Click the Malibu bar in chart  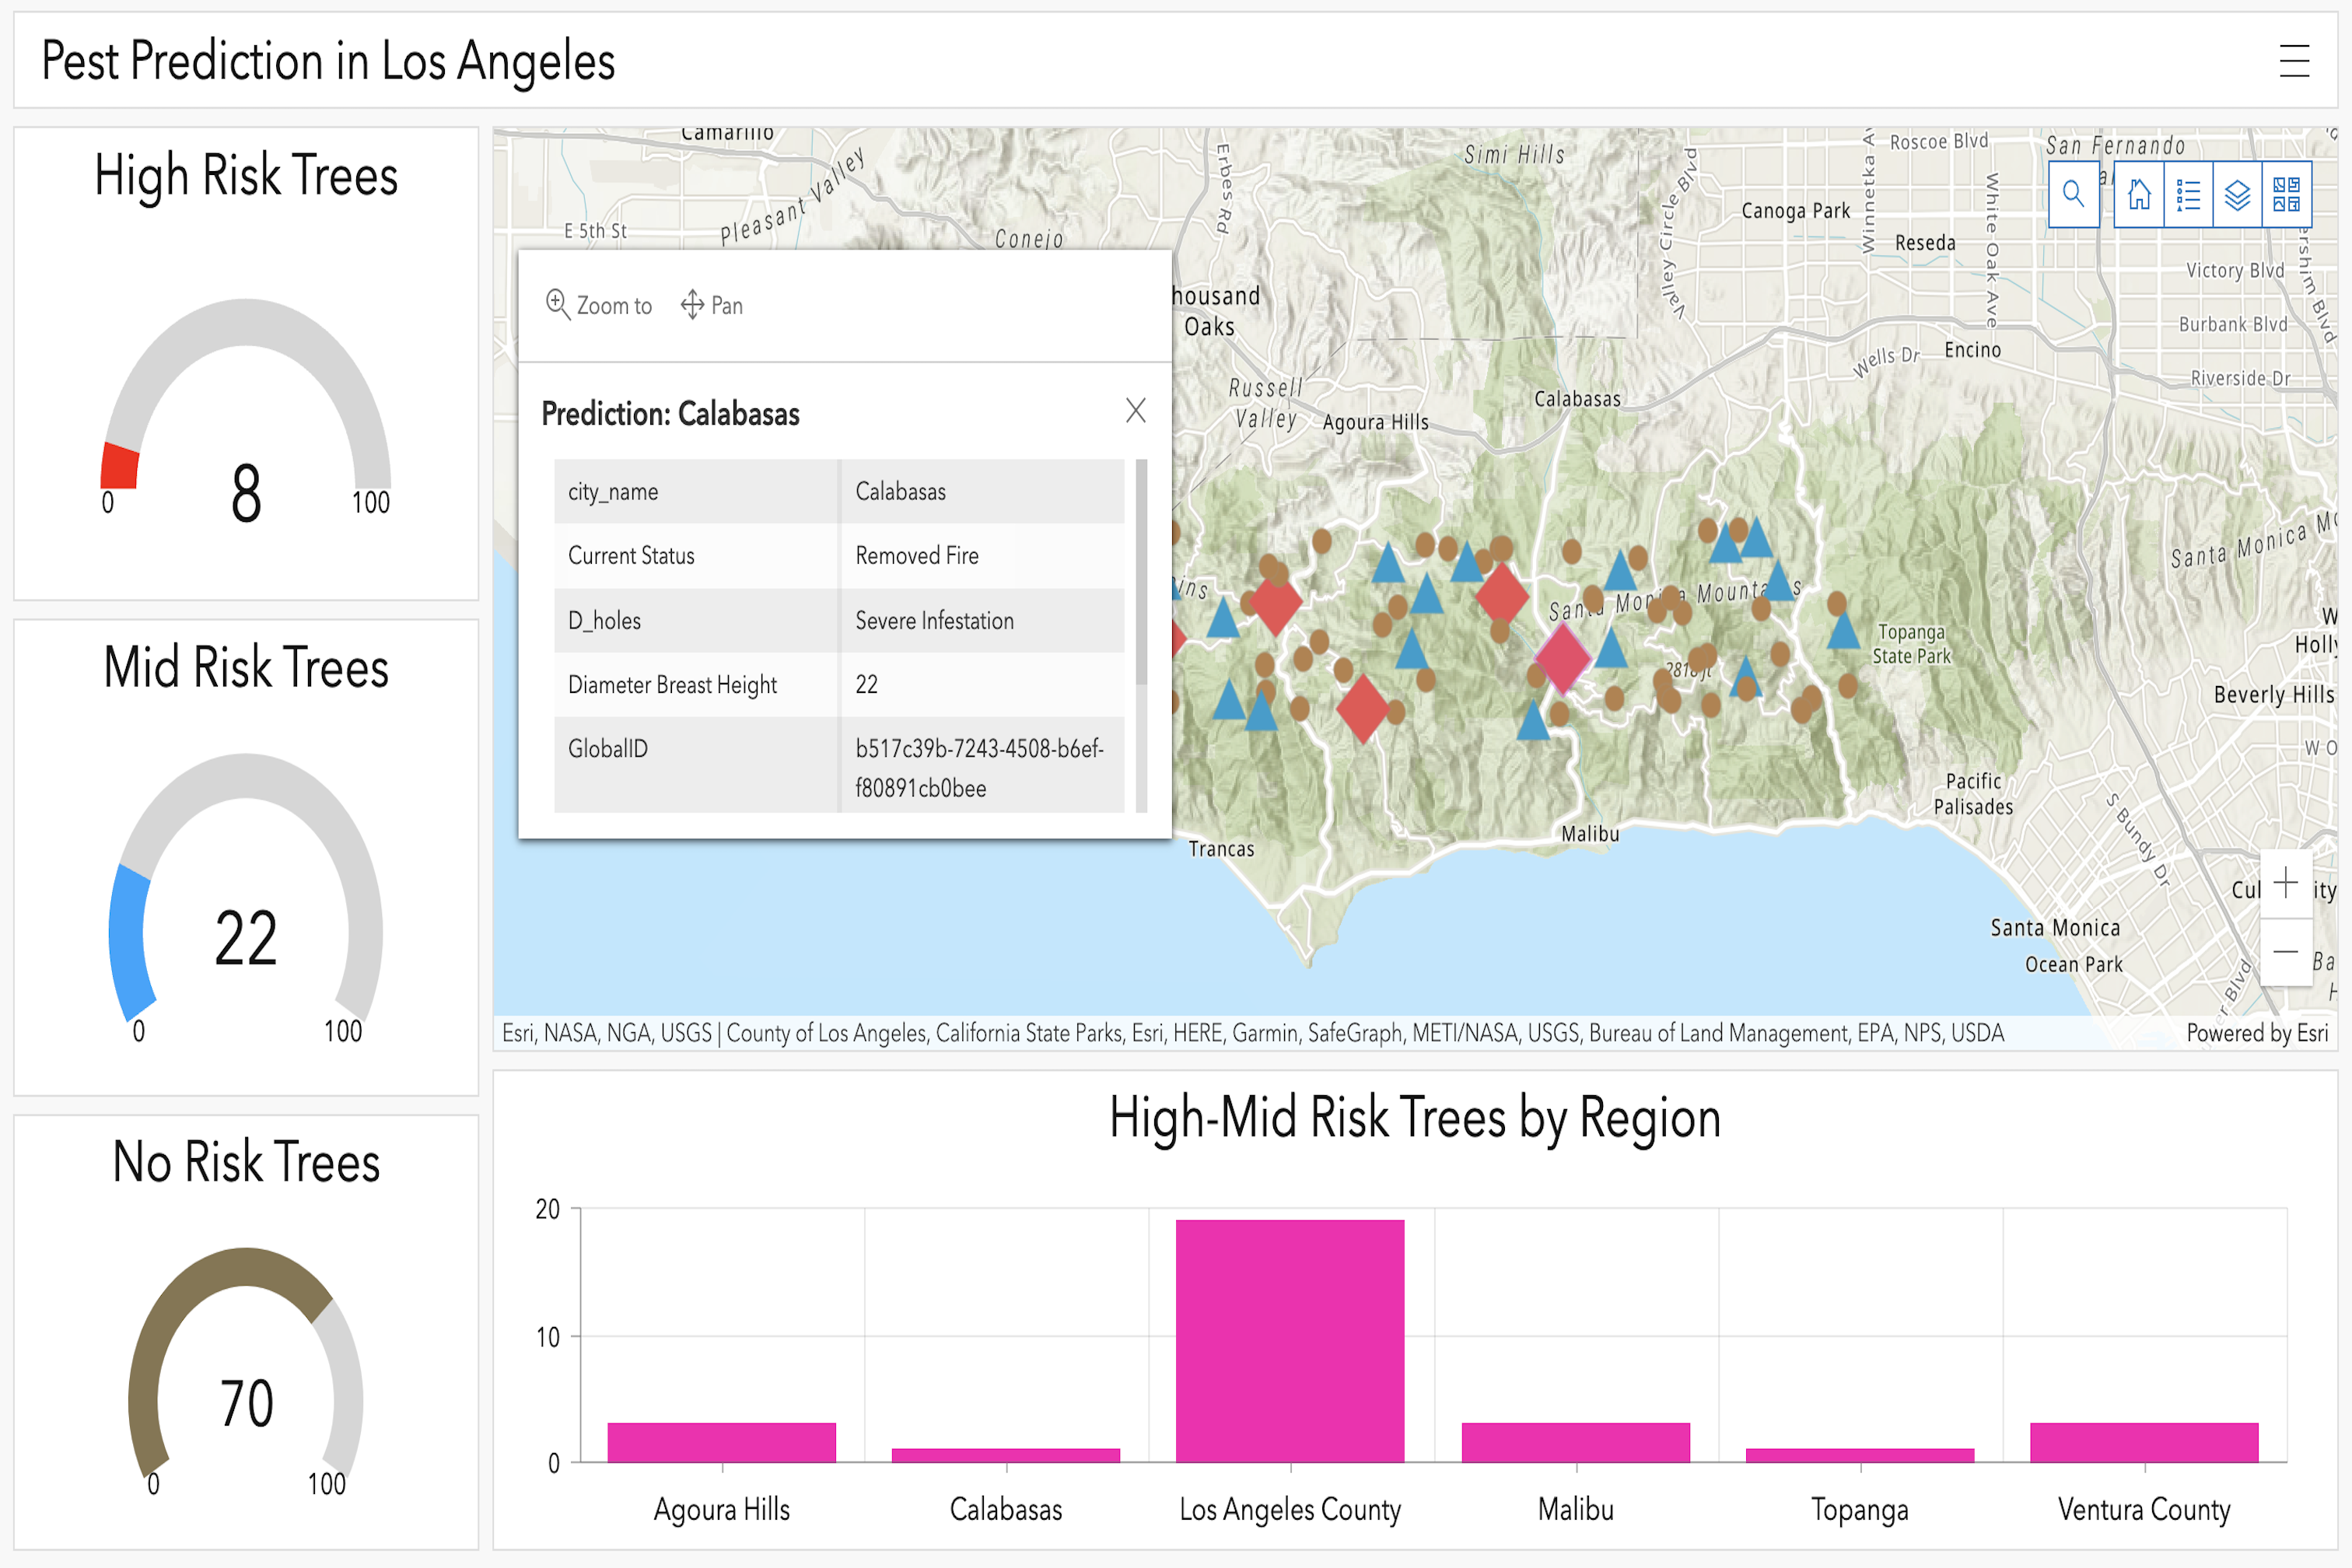point(1575,1442)
